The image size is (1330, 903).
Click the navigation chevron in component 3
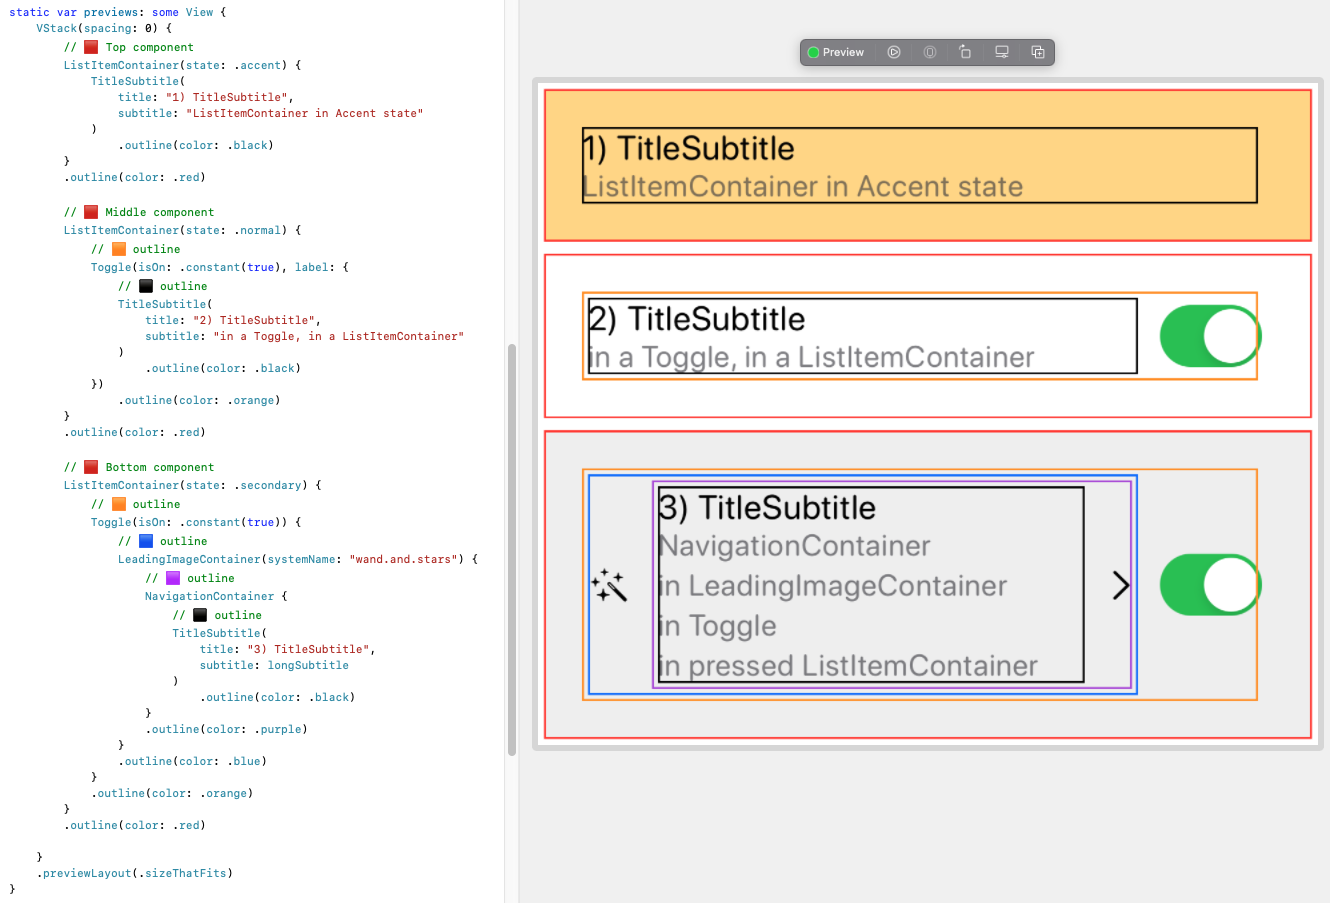click(x=1119, y=585)
